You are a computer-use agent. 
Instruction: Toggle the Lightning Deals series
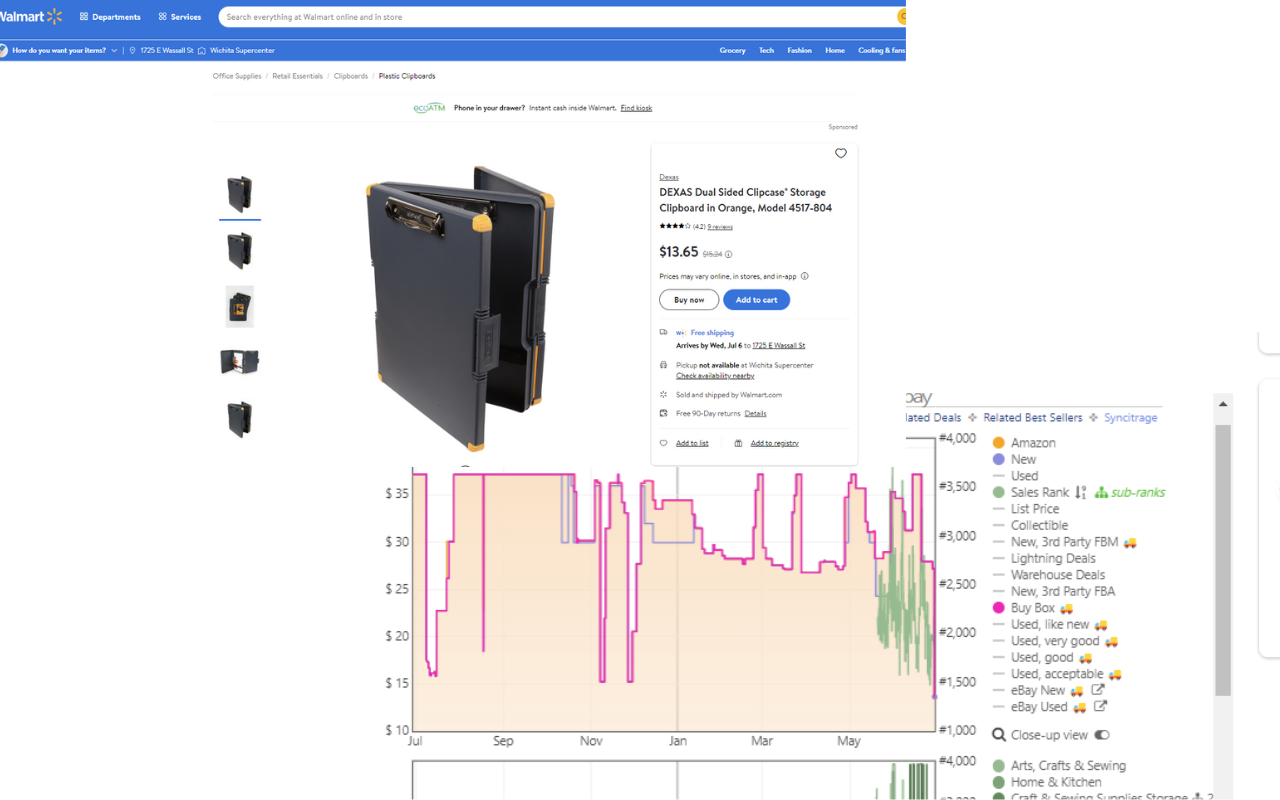tap(1043, 558)
